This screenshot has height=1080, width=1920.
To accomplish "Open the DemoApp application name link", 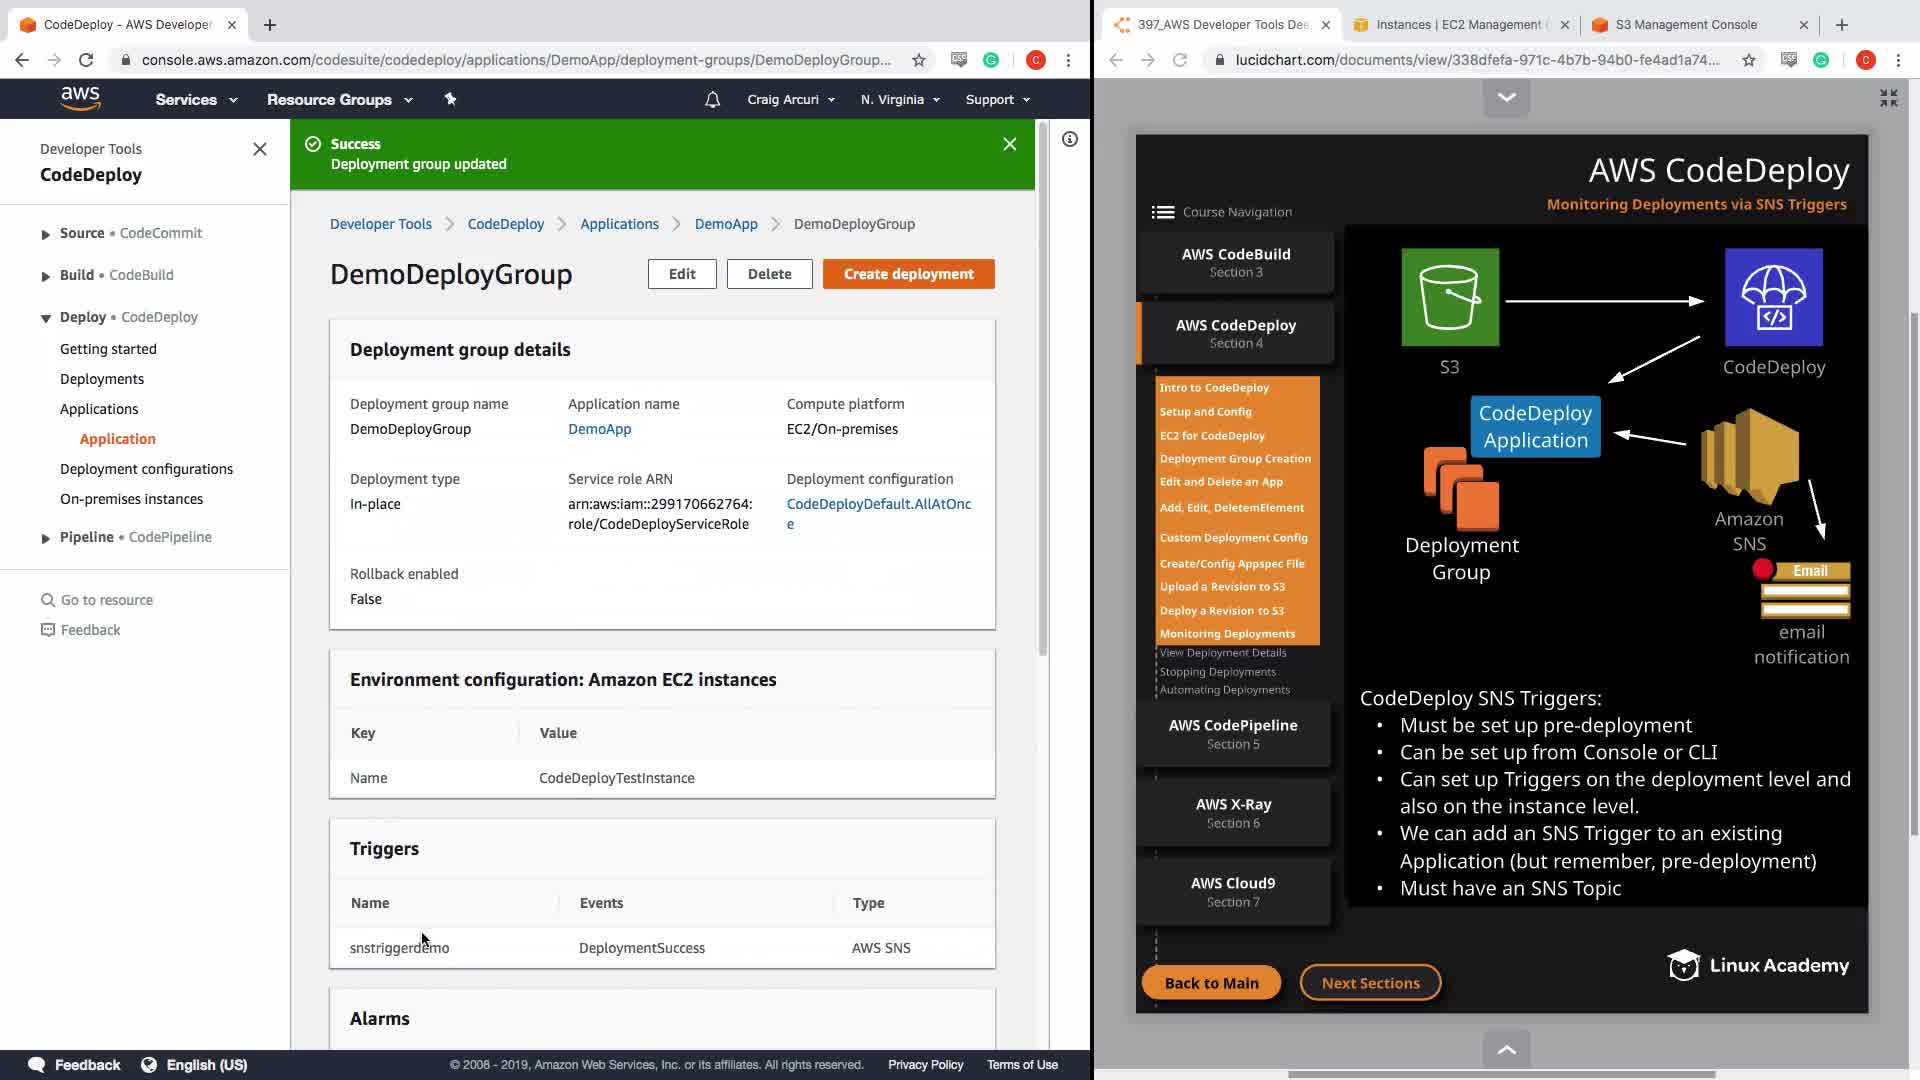I will coord(599,429).
